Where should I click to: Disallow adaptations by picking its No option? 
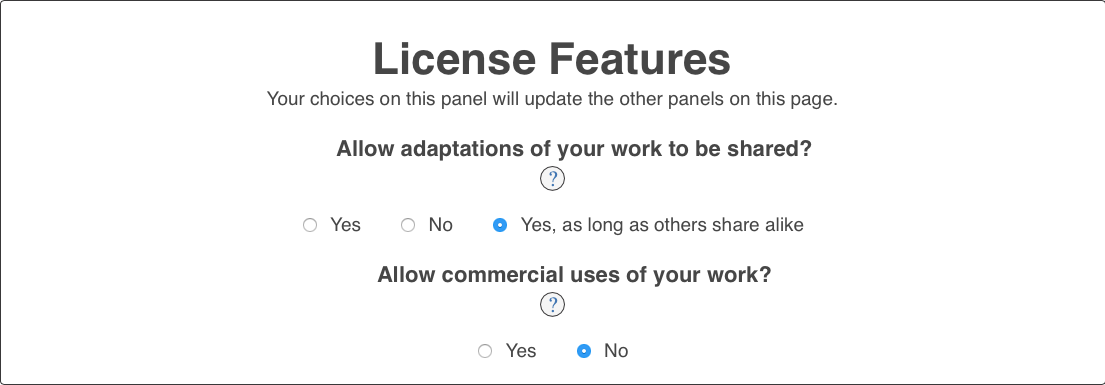point(408,226)
